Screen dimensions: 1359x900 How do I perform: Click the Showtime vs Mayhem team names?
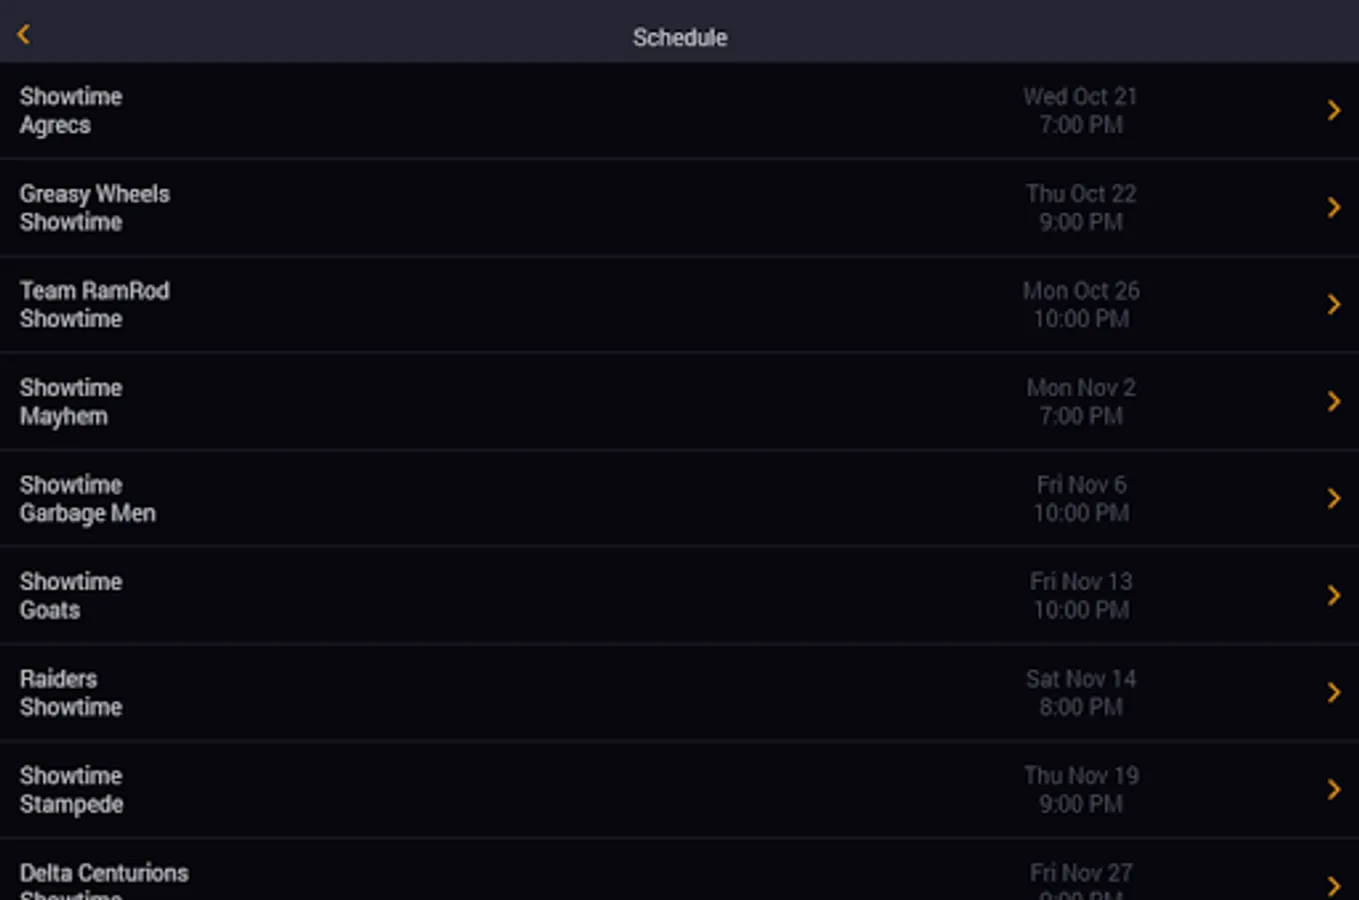pyautogui.click(x=70, y=401)
